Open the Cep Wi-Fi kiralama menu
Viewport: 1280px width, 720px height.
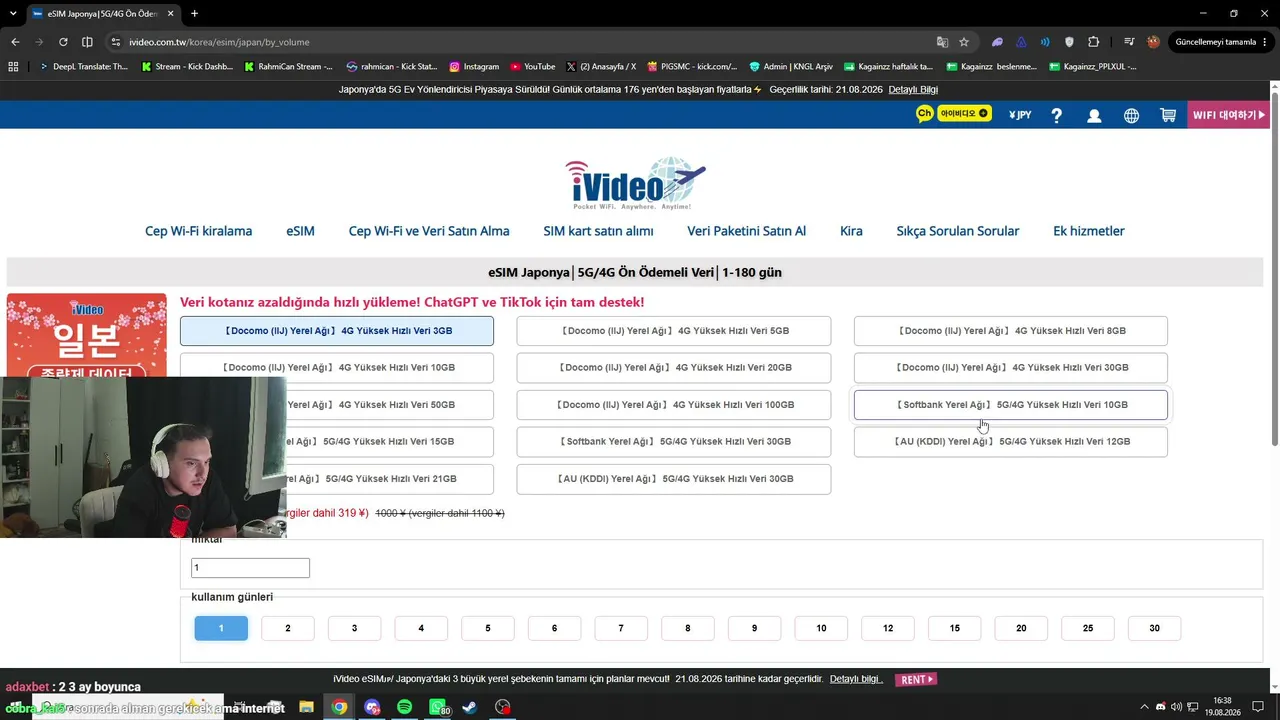198,231
